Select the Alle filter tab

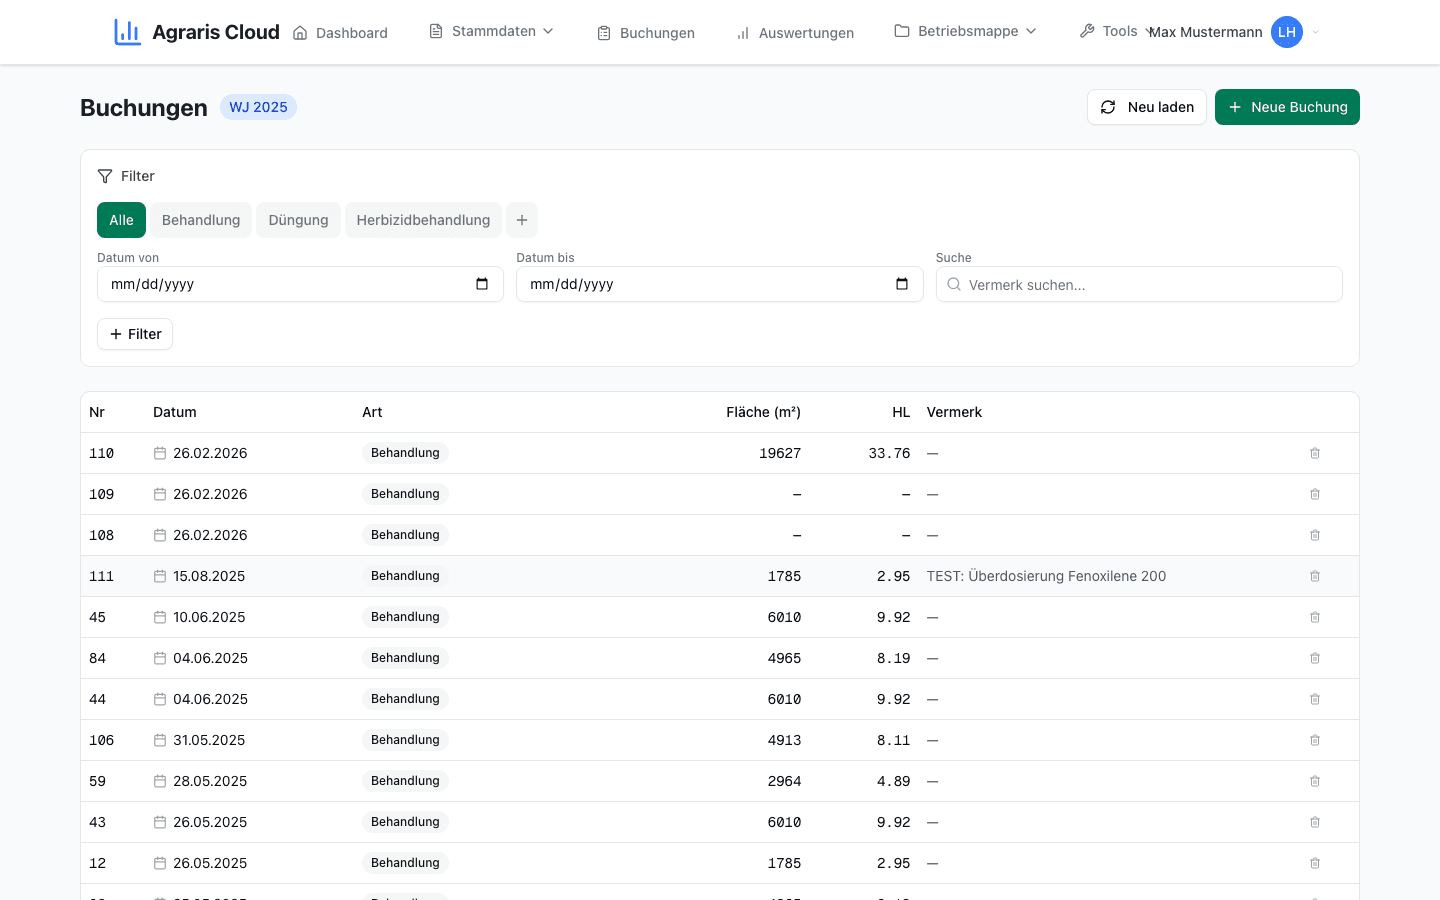pos(121,220)
